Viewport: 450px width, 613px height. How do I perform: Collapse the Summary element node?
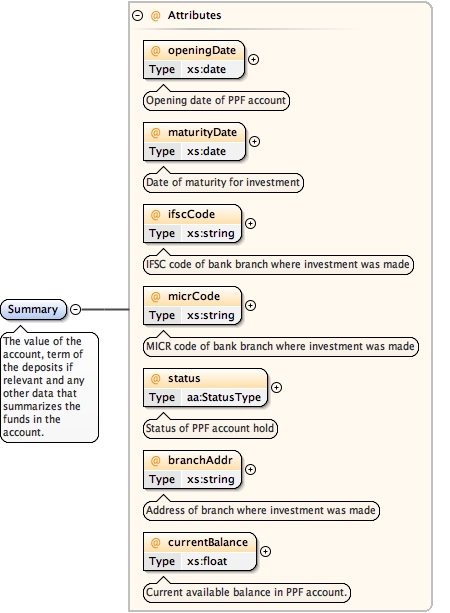pyautogui.click(x=75, y=309)
